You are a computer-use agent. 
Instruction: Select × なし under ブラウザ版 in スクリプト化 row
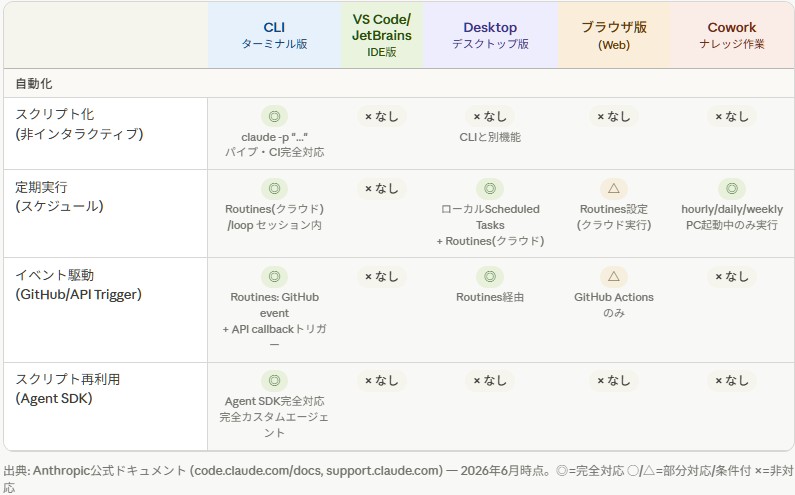pyautogui.click(x=613, y=116)
